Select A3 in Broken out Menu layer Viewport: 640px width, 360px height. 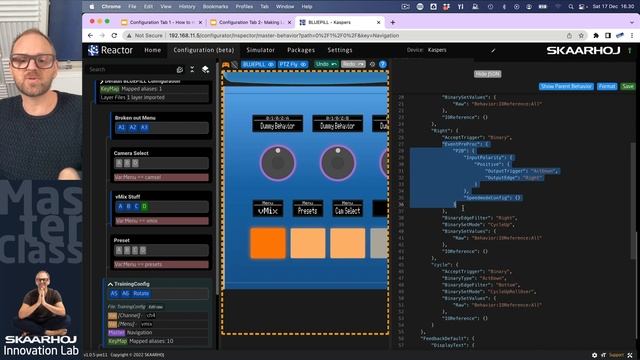point(144,127)
